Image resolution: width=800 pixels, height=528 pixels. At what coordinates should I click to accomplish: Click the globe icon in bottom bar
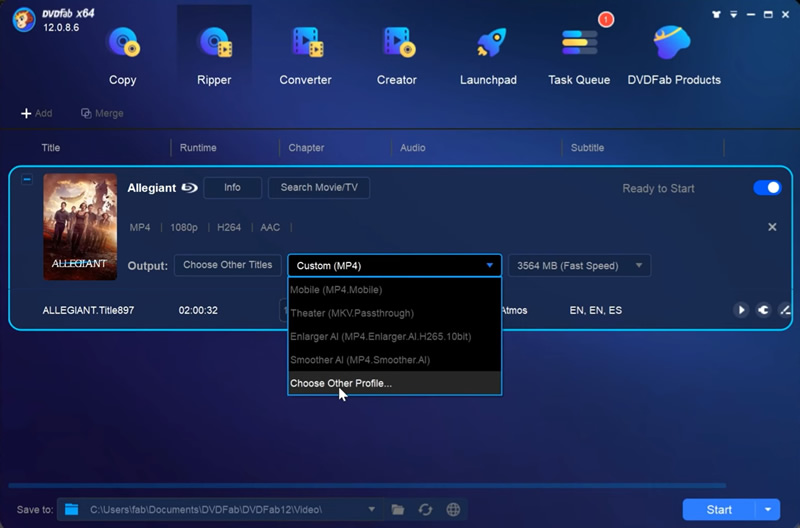point(453,510)
